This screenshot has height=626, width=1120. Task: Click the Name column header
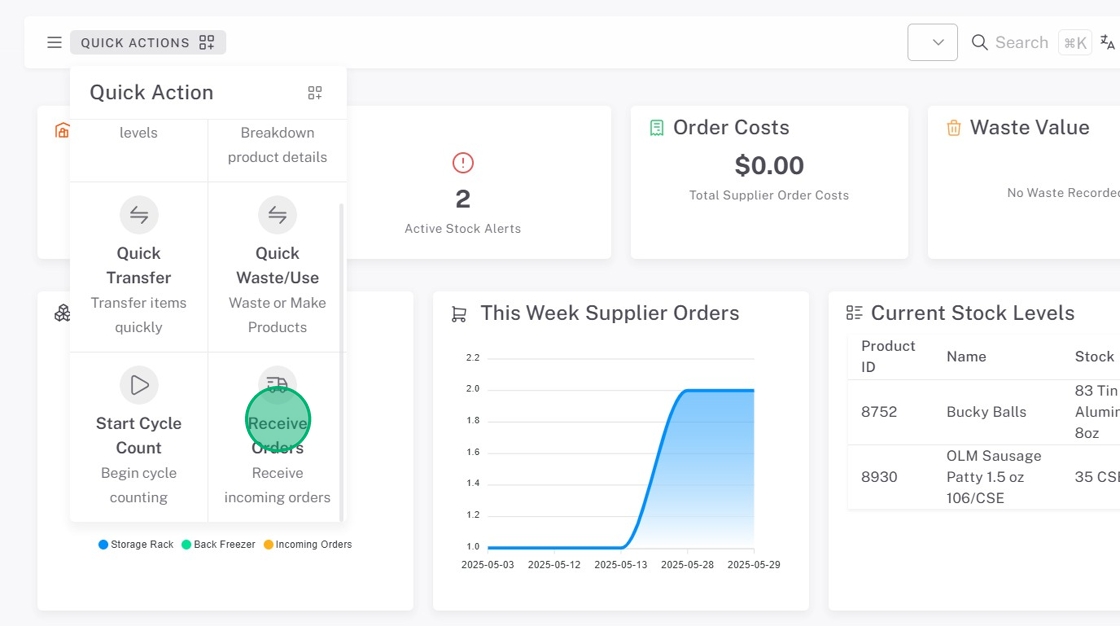966,357
